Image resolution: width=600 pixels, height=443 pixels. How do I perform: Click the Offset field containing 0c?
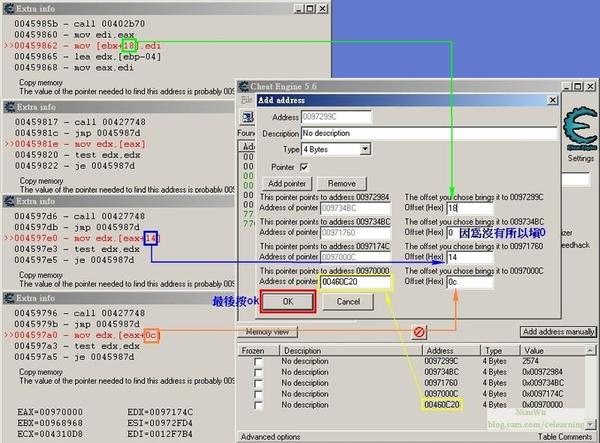[470, 282]
